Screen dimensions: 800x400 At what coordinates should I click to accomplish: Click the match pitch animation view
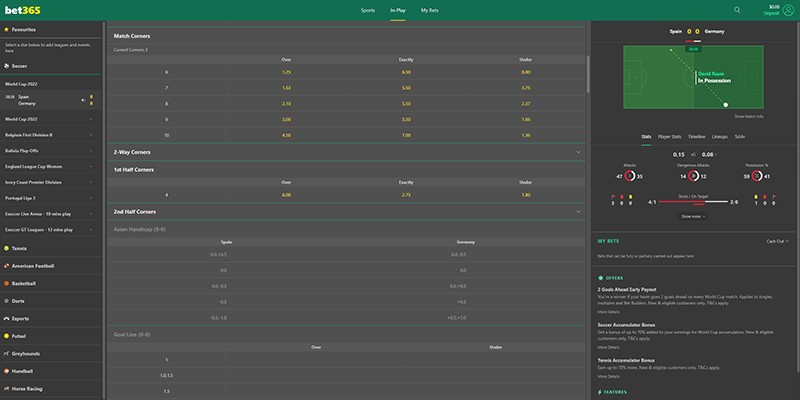tap(693, 77)
